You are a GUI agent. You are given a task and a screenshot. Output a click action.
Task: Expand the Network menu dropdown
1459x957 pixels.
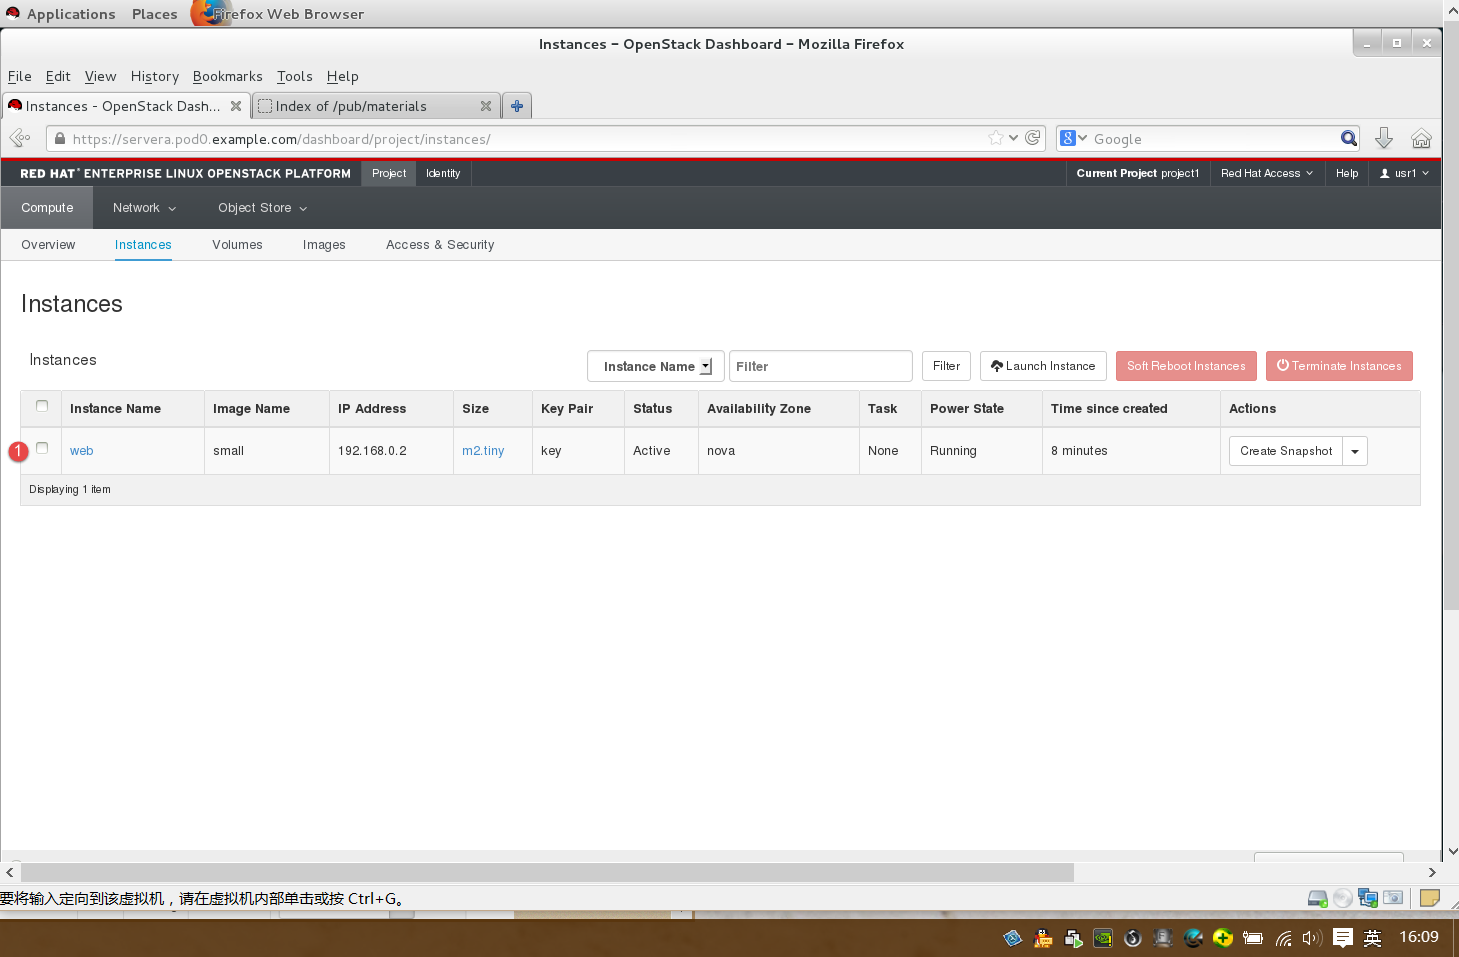click(144, 208)
